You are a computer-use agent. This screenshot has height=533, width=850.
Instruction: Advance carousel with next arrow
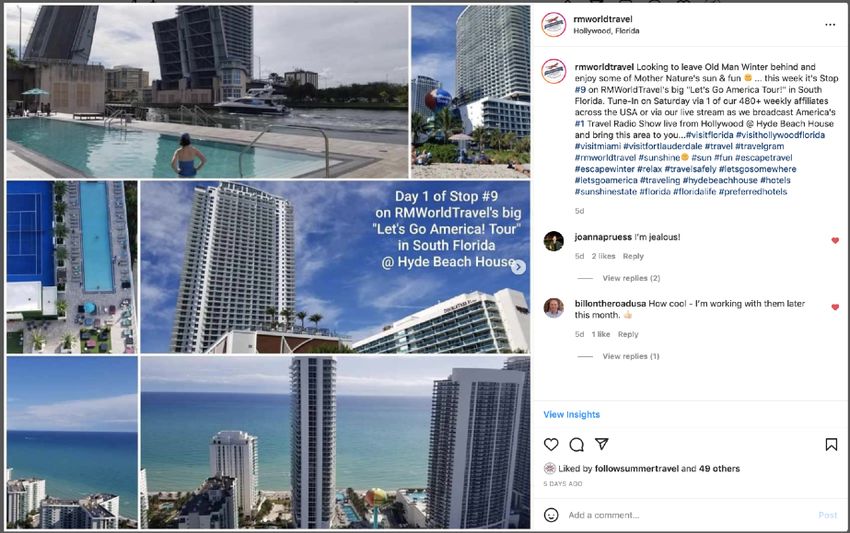point(518,267)
